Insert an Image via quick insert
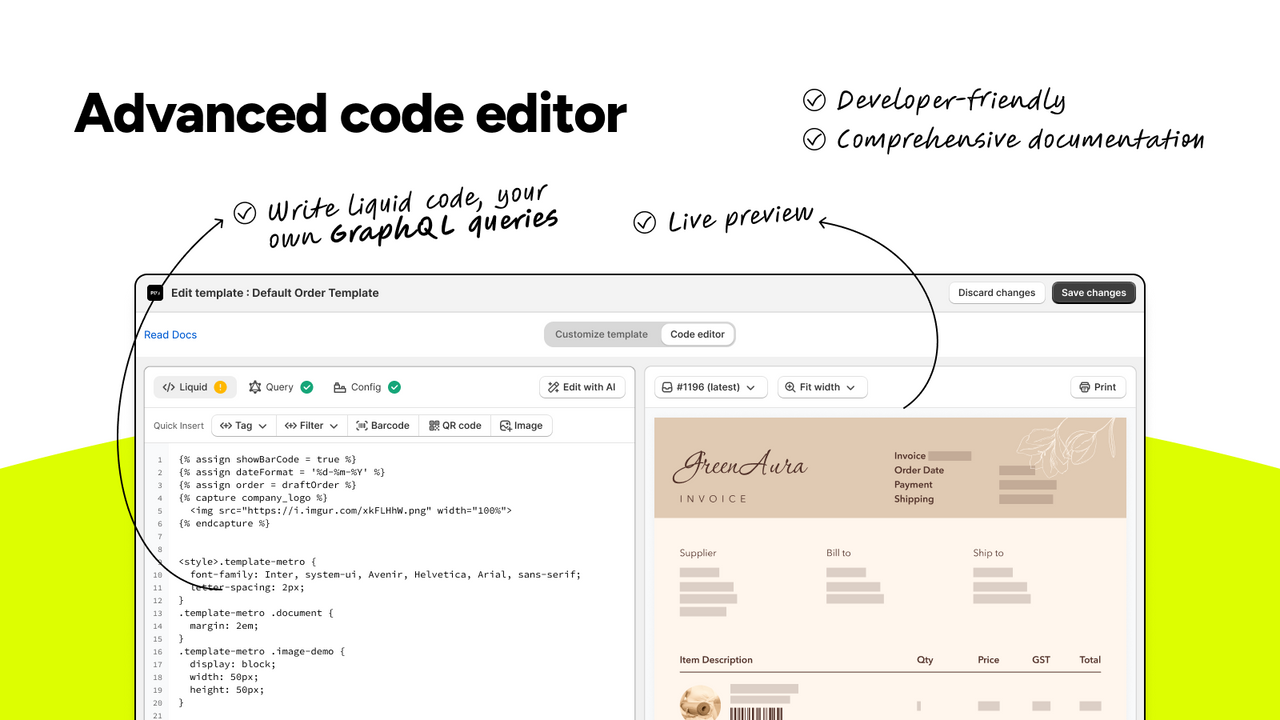The height and width of the screenshot is (720, 1280). (x=521, y=425)
